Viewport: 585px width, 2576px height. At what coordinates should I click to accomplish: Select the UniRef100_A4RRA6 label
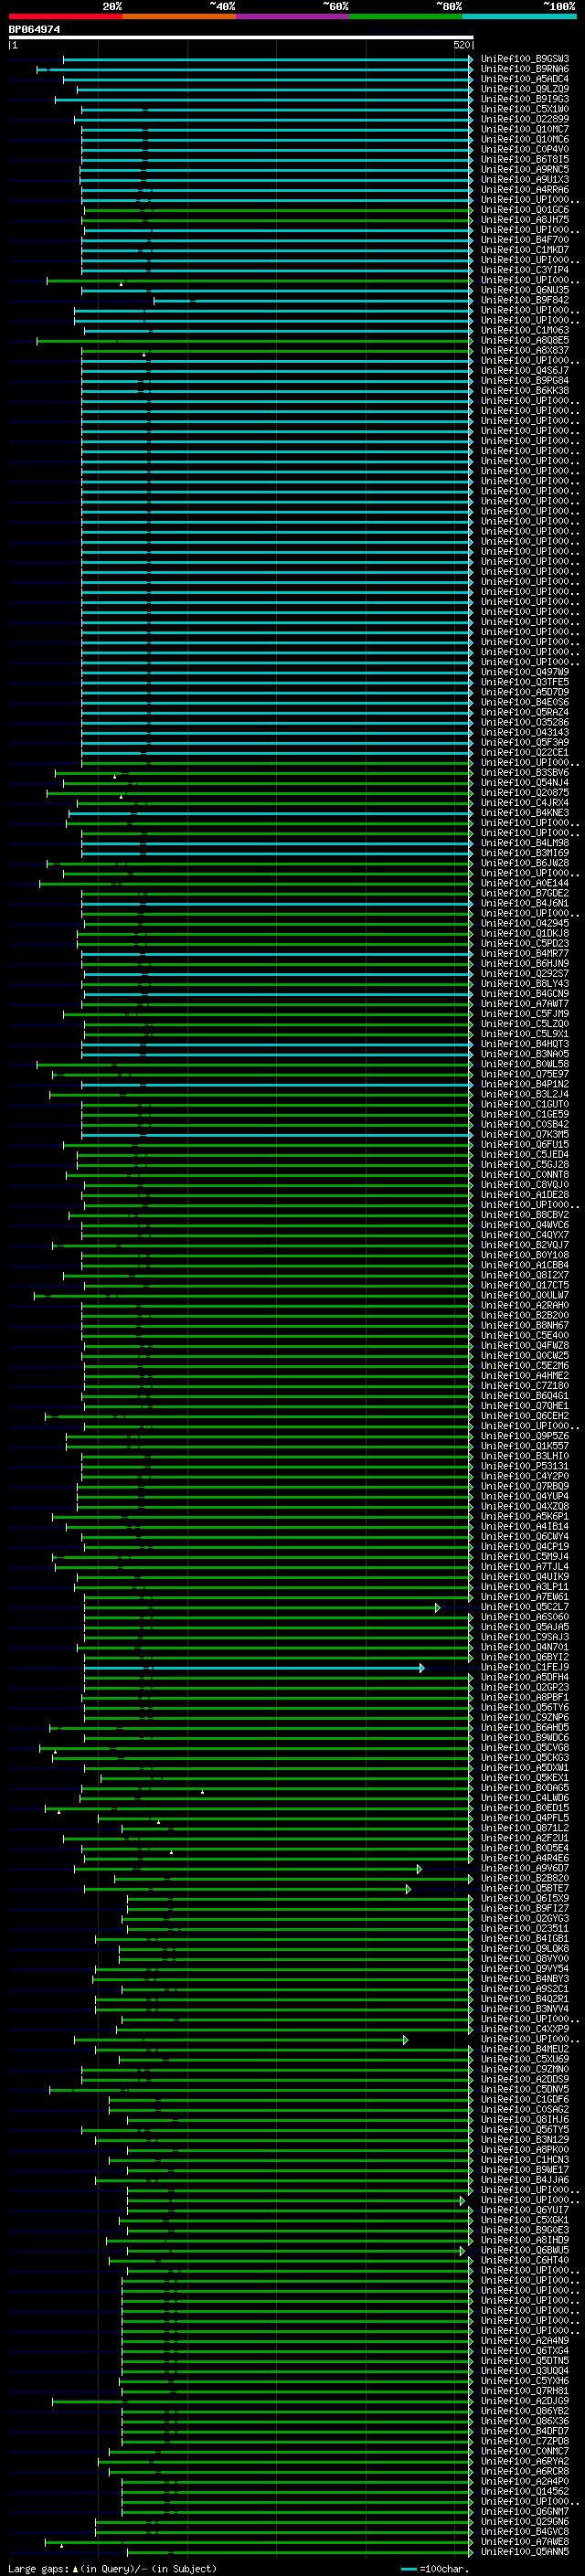tap(525, 190)
